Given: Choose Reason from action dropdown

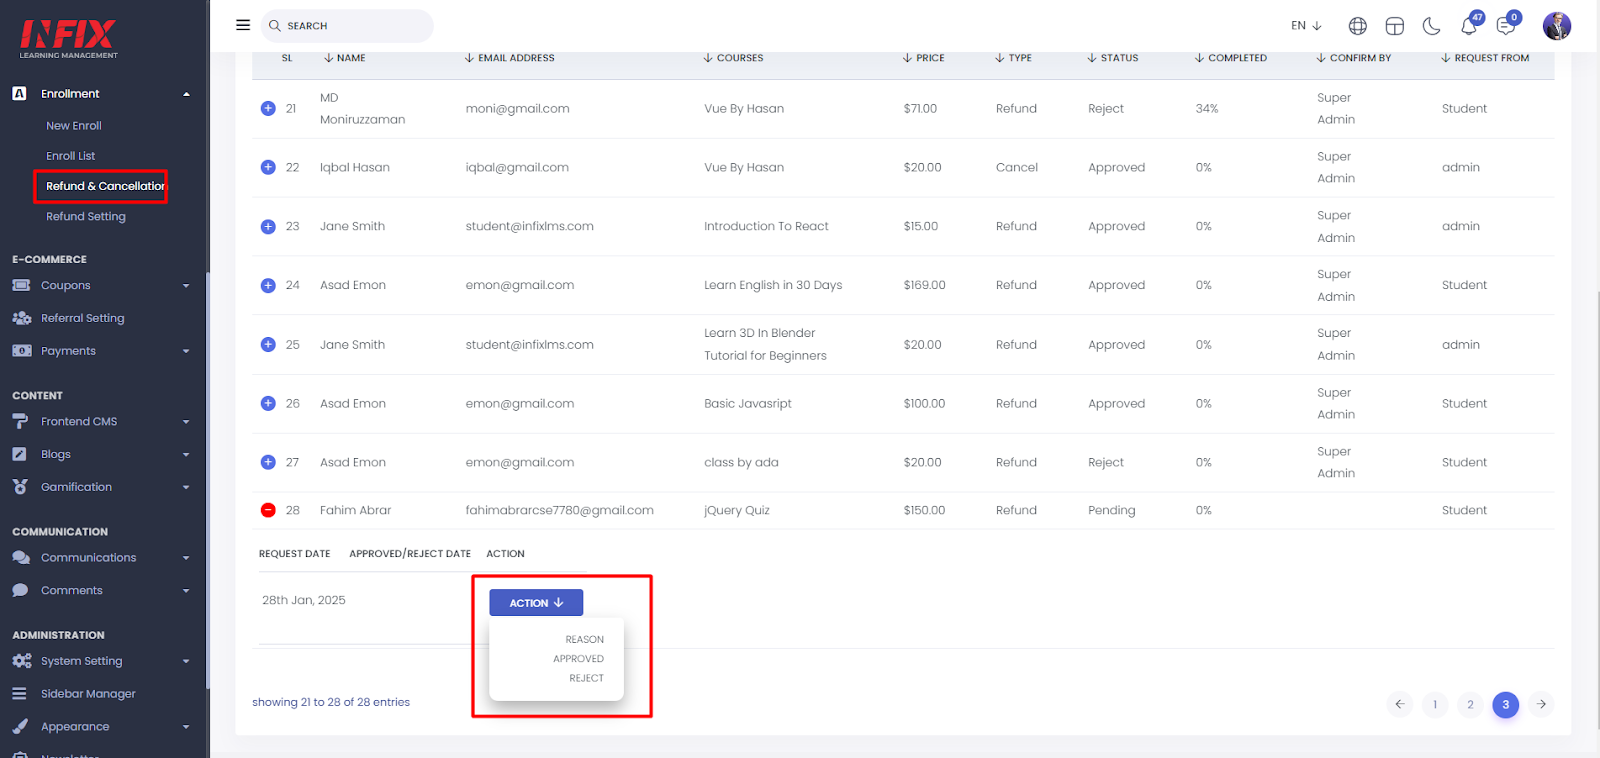Looking at the screenshot, I should tap(585, 640).
